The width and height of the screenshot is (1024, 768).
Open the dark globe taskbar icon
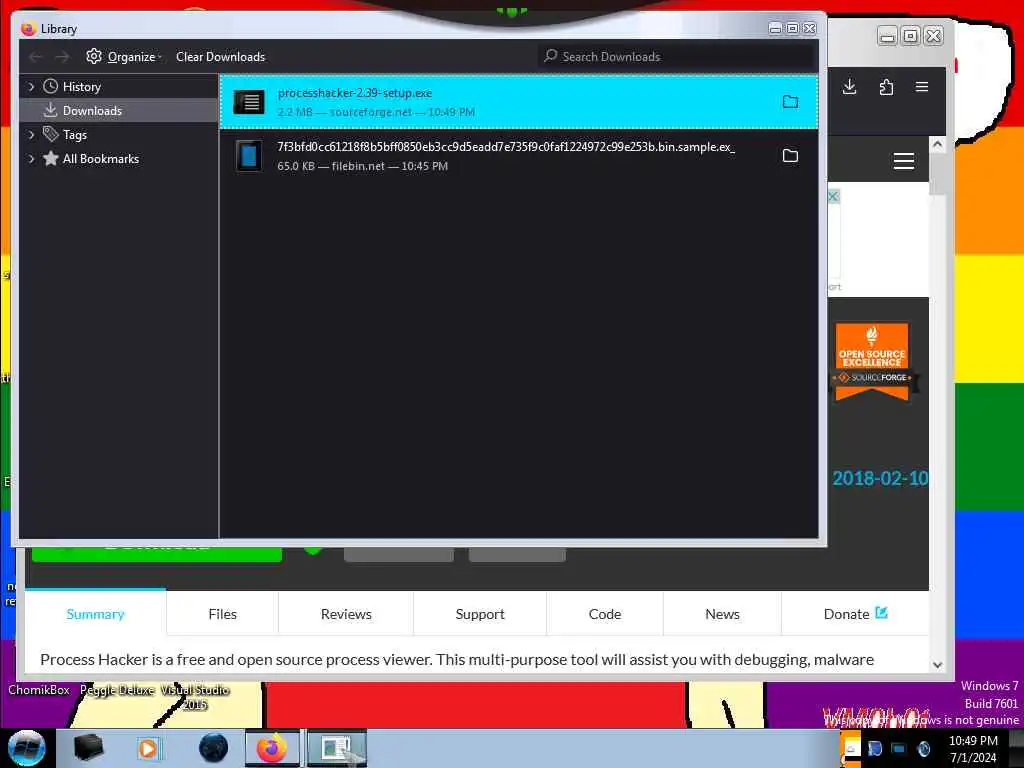tap(213, 748)
